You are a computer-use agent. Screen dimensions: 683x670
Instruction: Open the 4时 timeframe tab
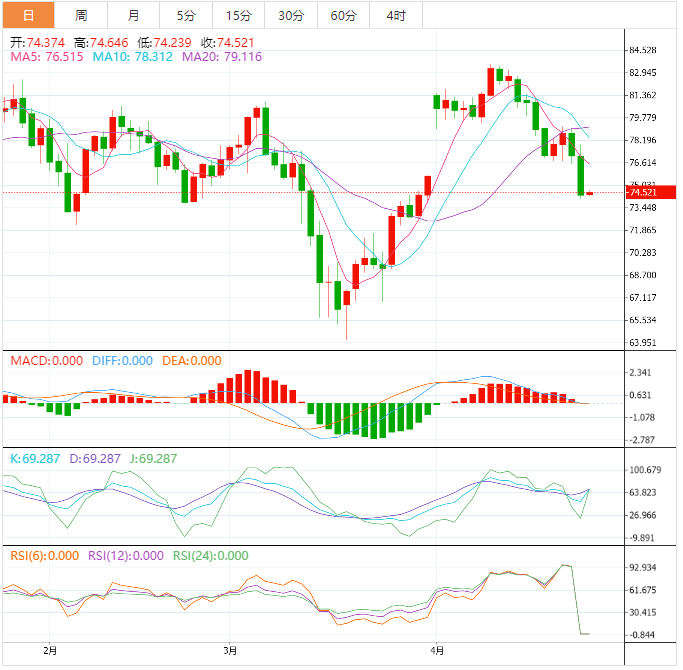click(396, 15)
